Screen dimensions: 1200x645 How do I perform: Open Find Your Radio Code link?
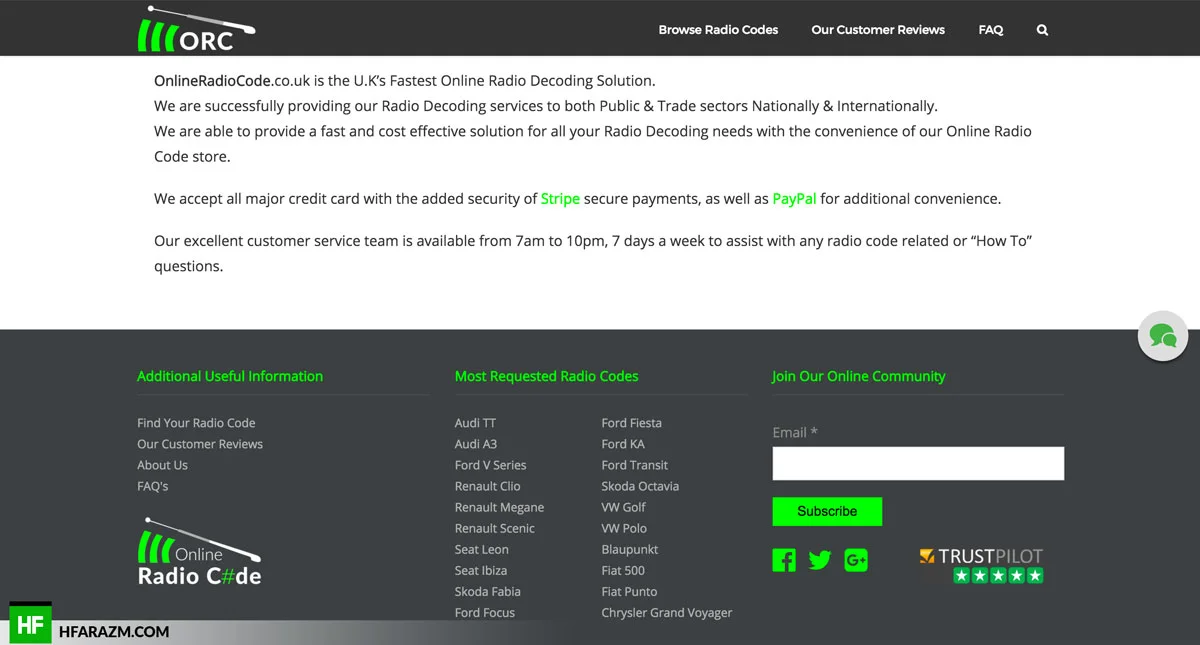pyautogui.click(x=196, y=423)
